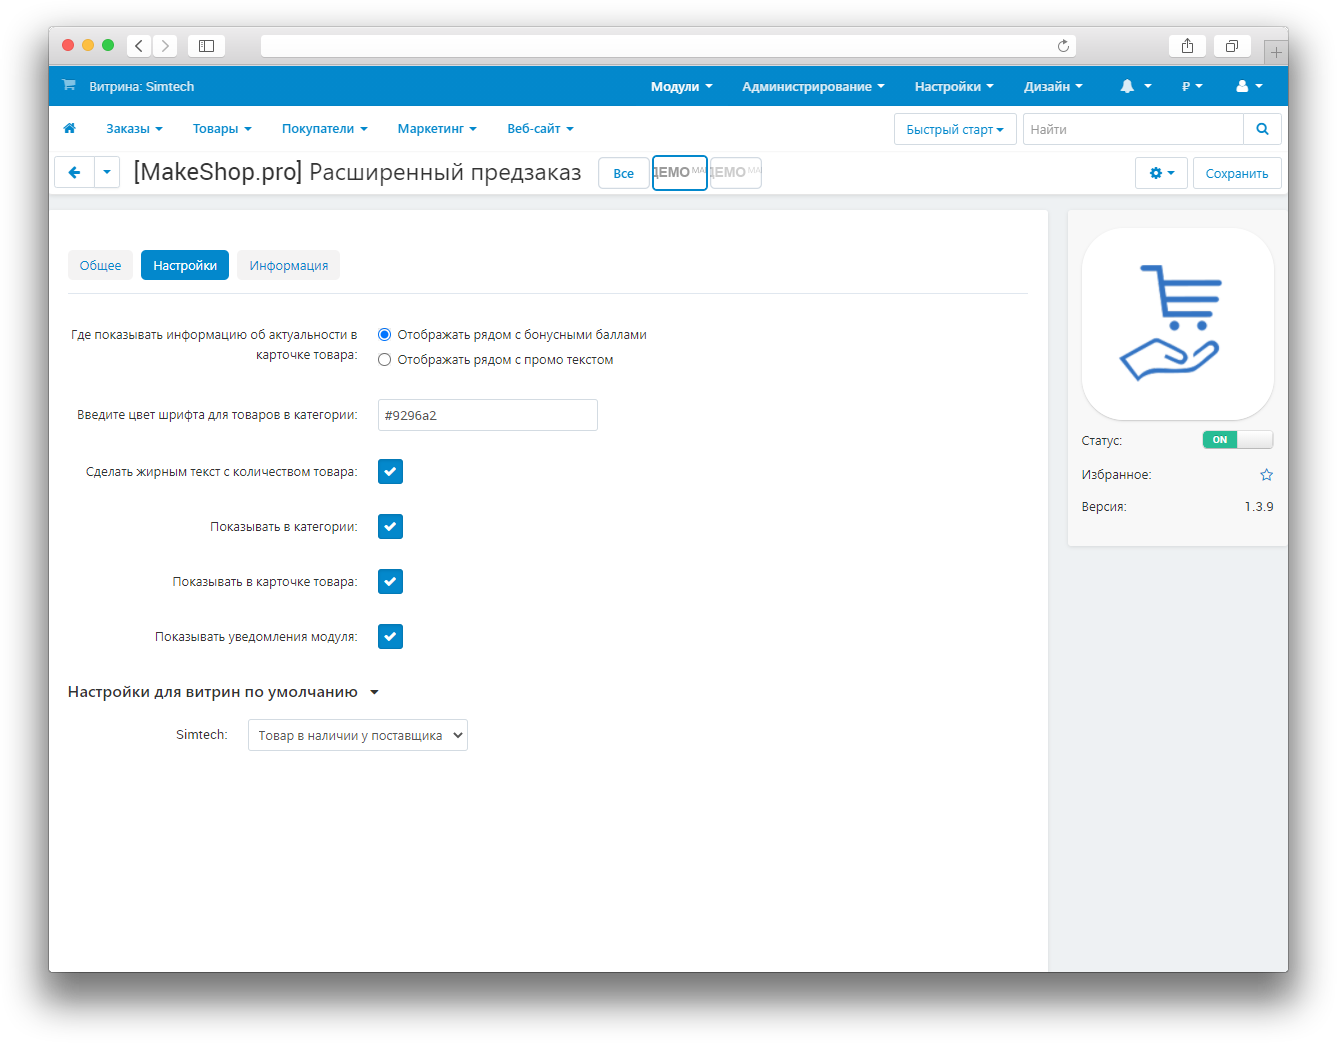Reload the page in the browser
Viewport: 1337px width, 1043px height.
1063,46
